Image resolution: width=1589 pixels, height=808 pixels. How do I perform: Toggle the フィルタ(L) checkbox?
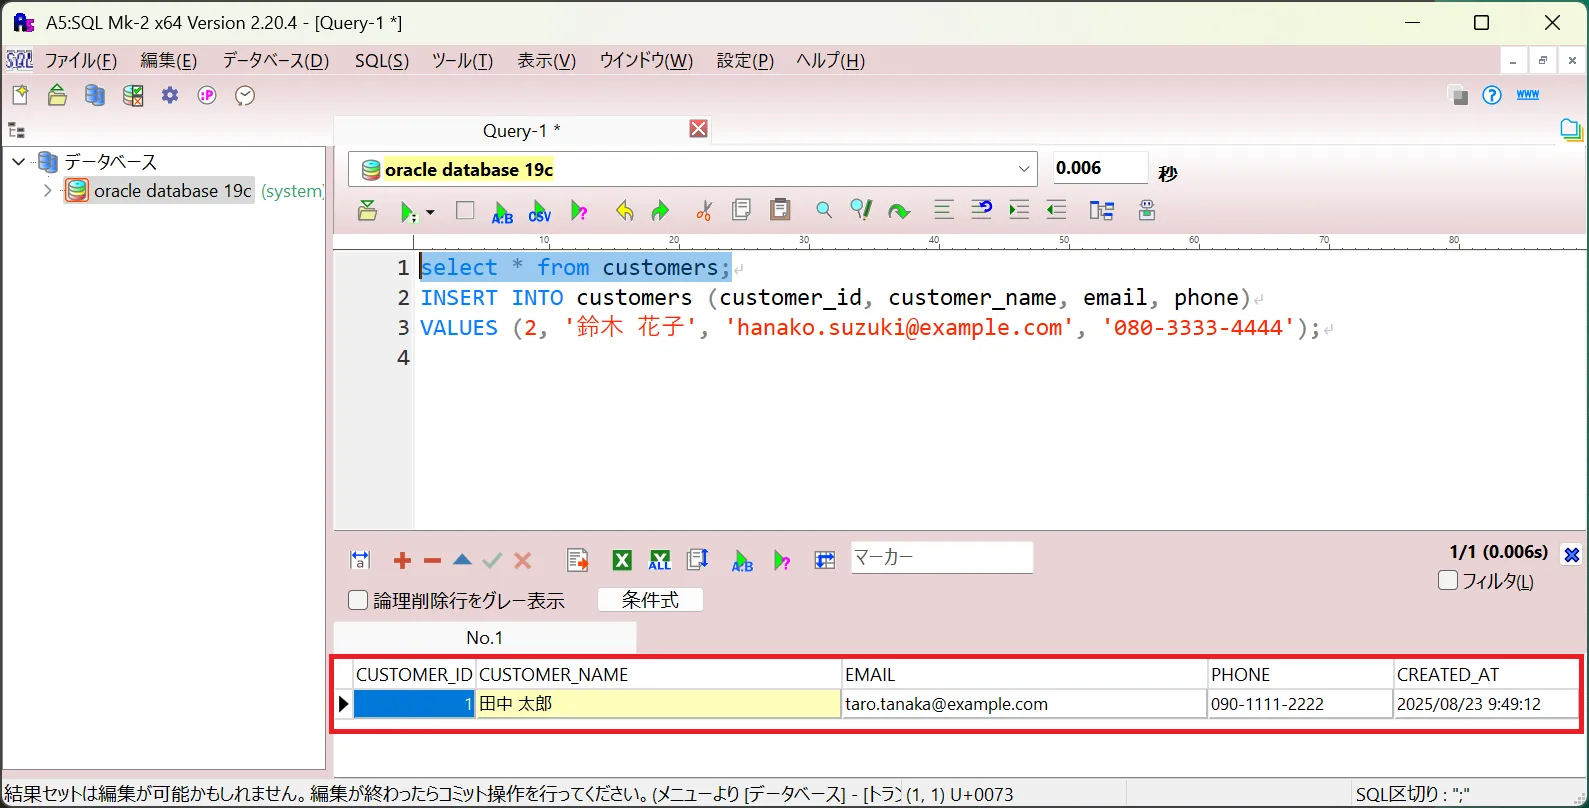(x=1447, y=580)
